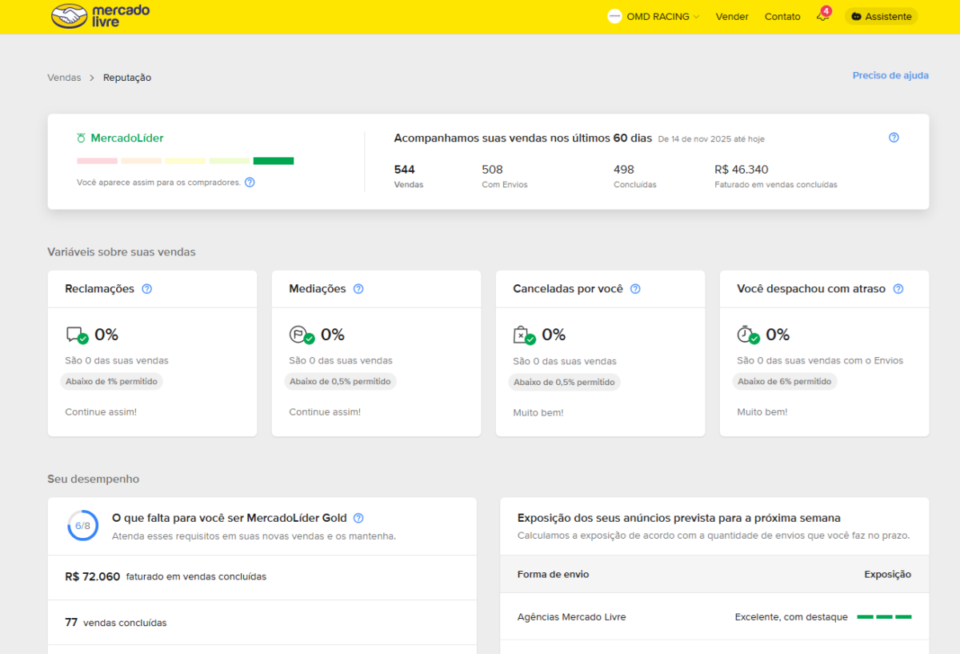Open the Assistente button
The width and height of the screenshot is (960, 654).
point(881,17)
